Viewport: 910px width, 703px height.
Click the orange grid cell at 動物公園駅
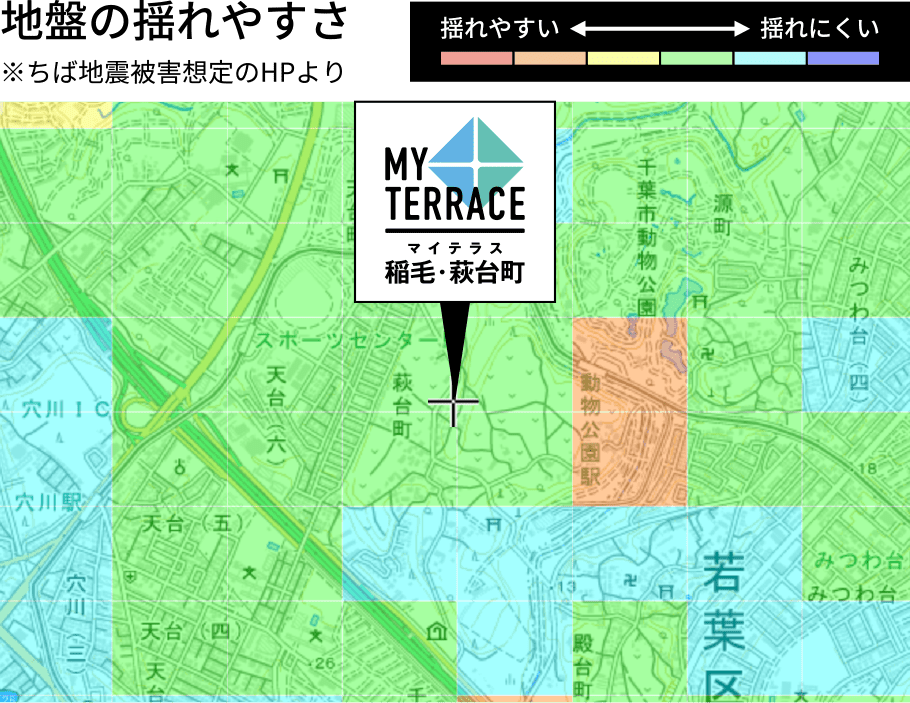630,412
